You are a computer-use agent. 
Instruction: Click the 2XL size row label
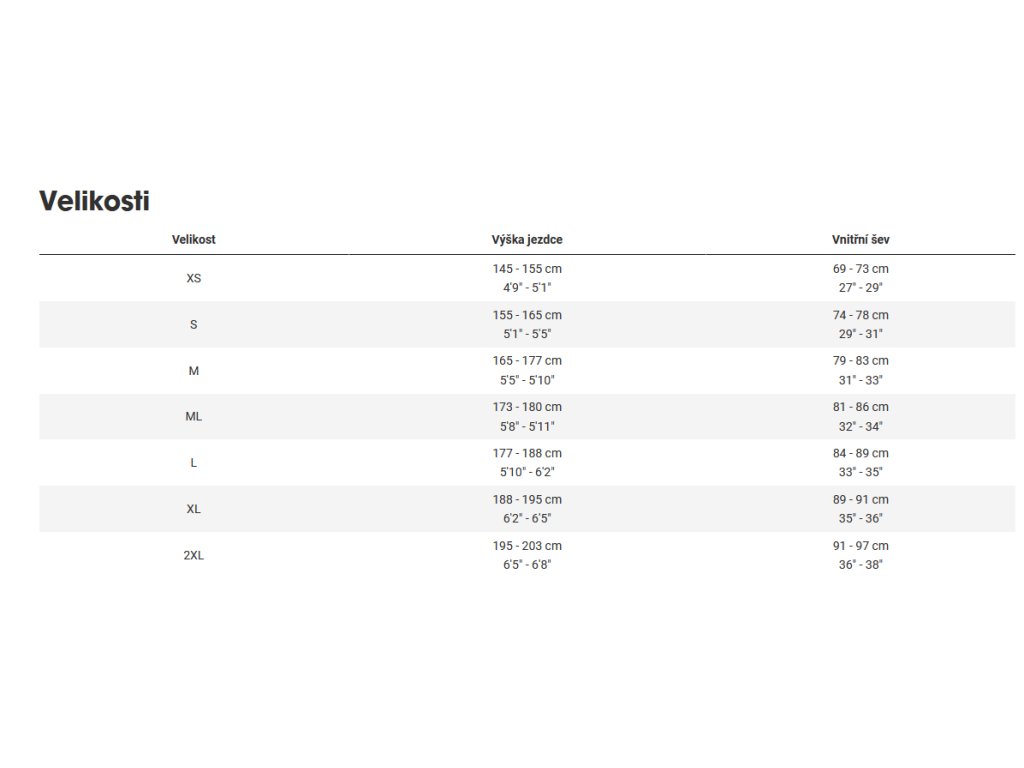(x=194, y=555)
